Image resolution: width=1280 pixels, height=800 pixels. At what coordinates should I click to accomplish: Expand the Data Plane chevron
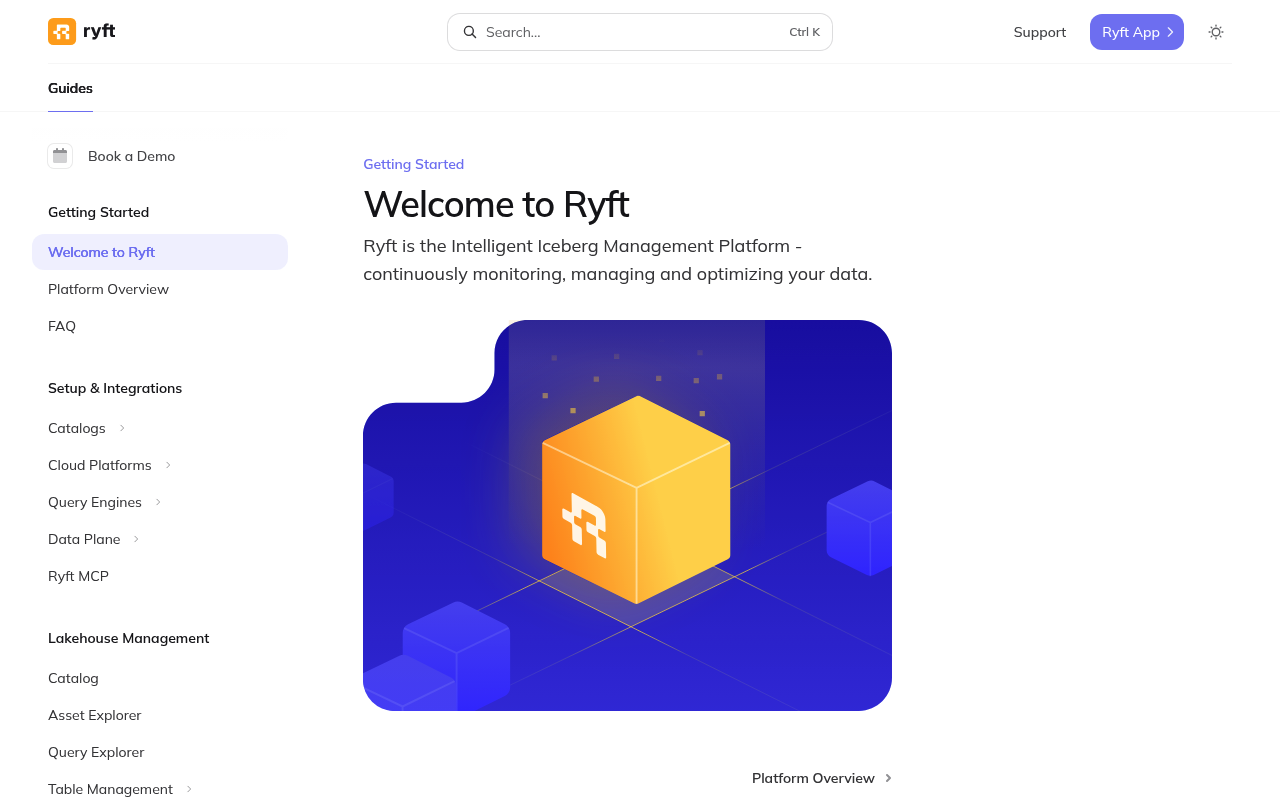pyautogui.click(x=136, y=539)
